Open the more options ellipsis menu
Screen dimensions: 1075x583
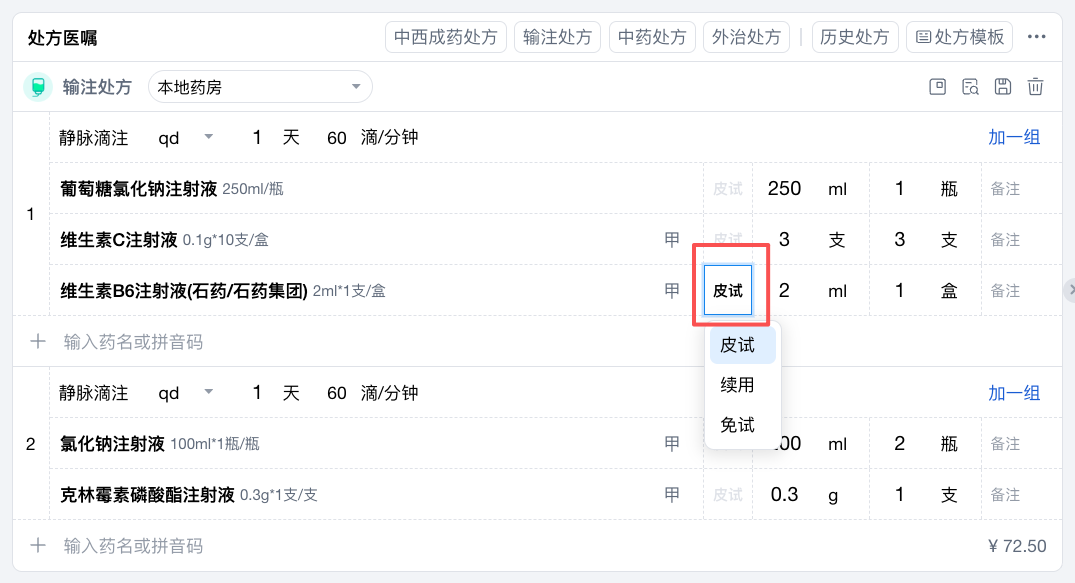pyautogui.click(x=1037, y=36)
